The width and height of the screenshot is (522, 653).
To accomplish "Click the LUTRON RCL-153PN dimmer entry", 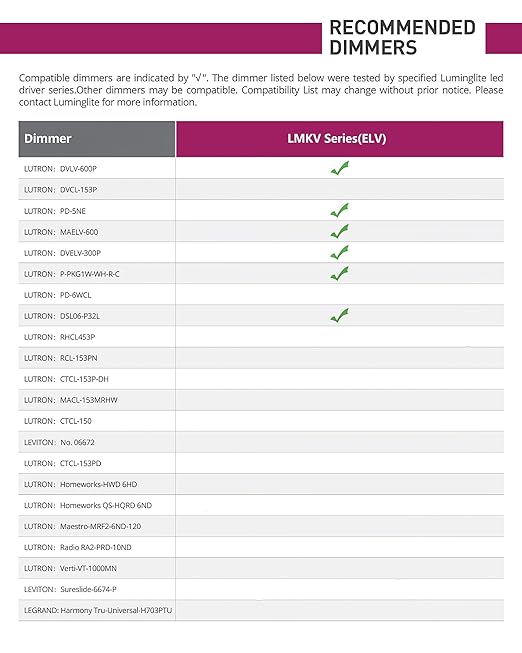I will pos(61,358).
